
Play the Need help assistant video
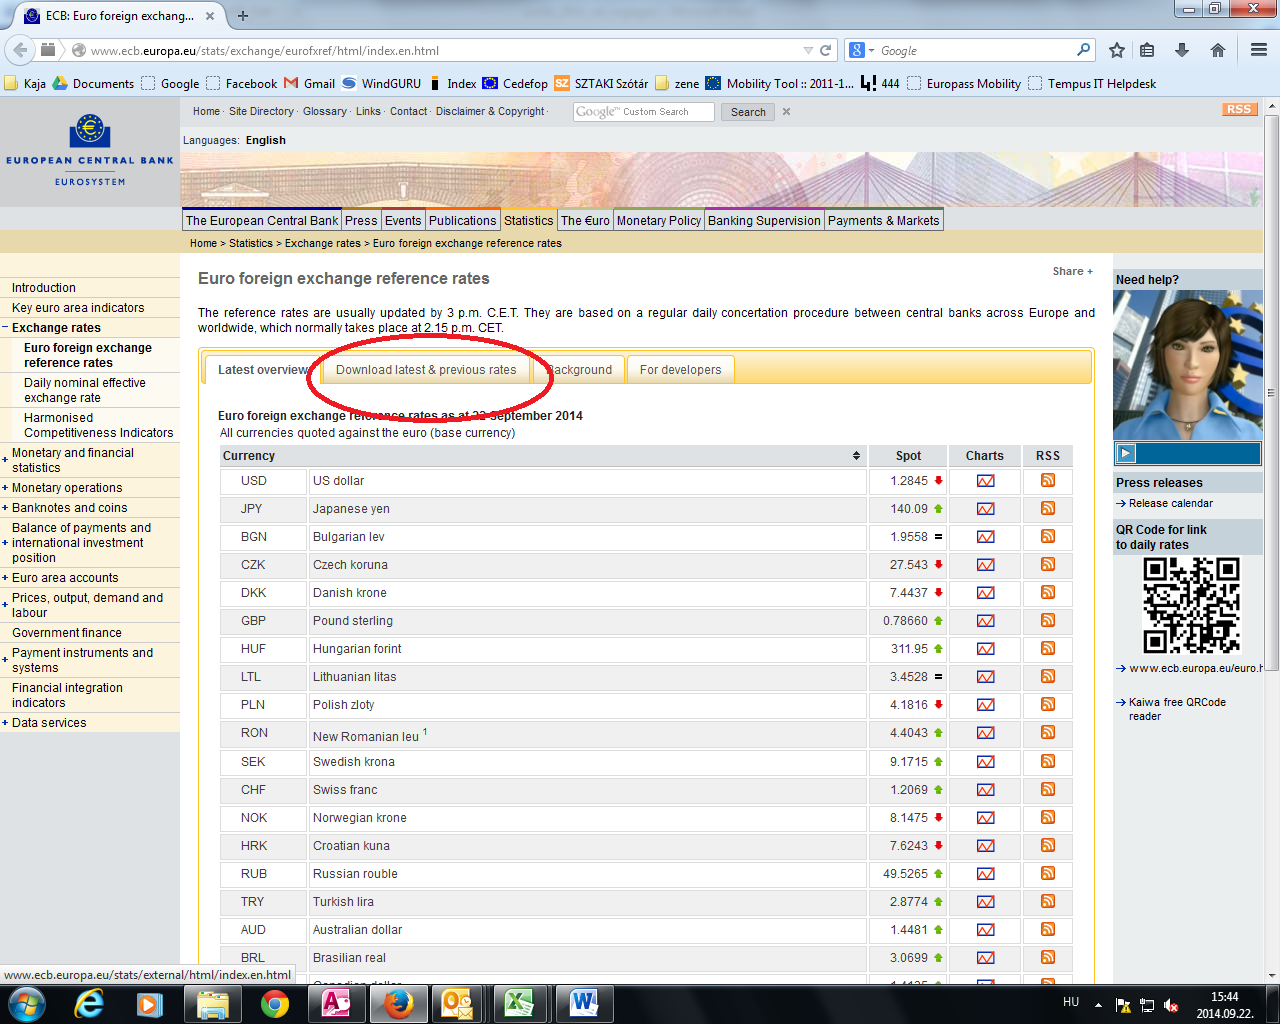[x=1126, y=453]
